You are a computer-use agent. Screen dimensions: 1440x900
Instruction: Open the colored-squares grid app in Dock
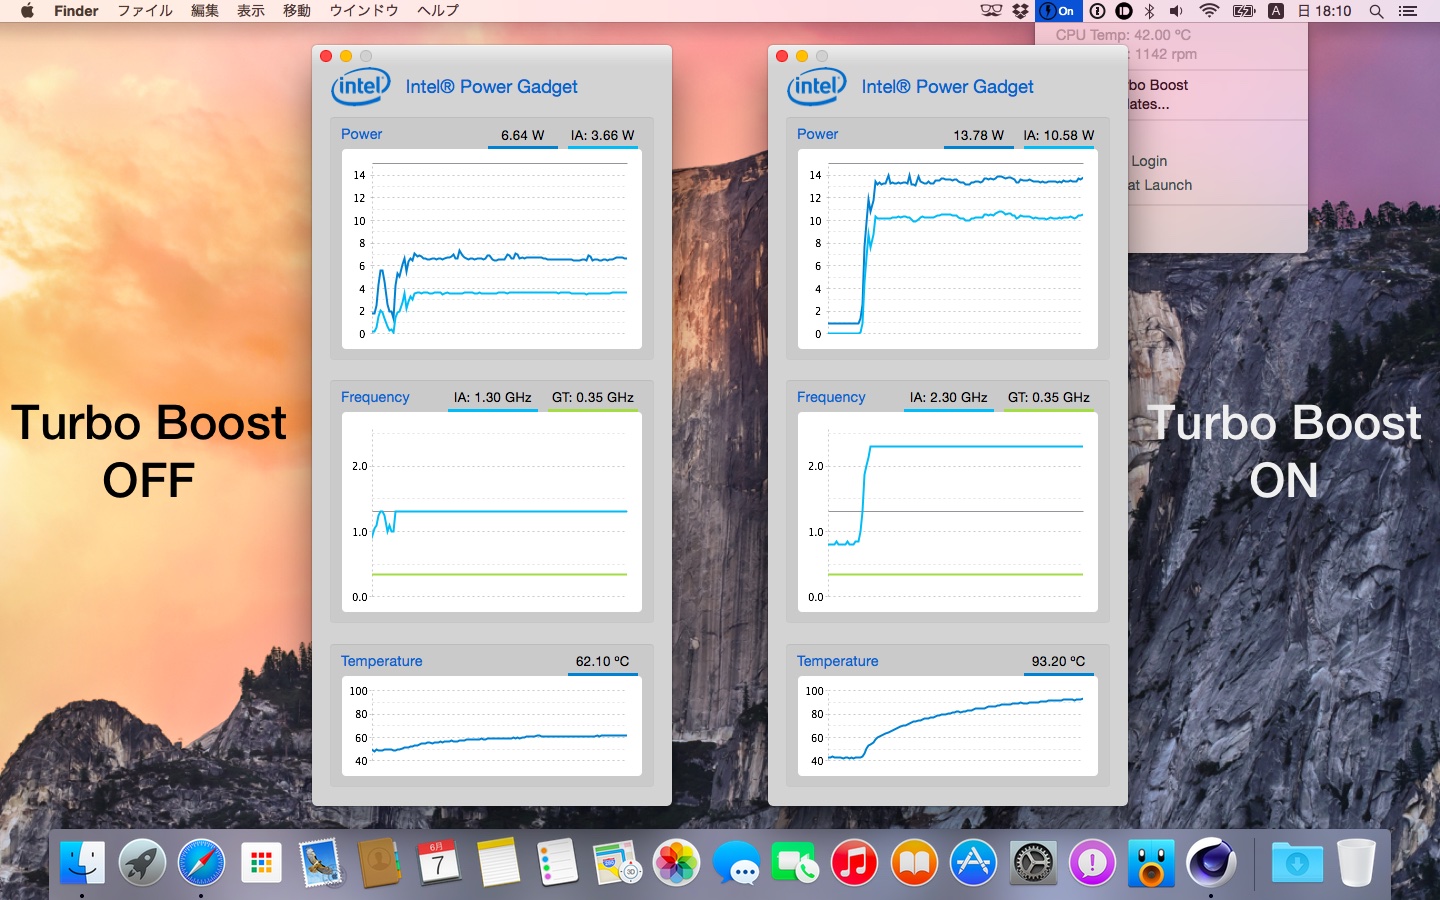pos(261,862)
